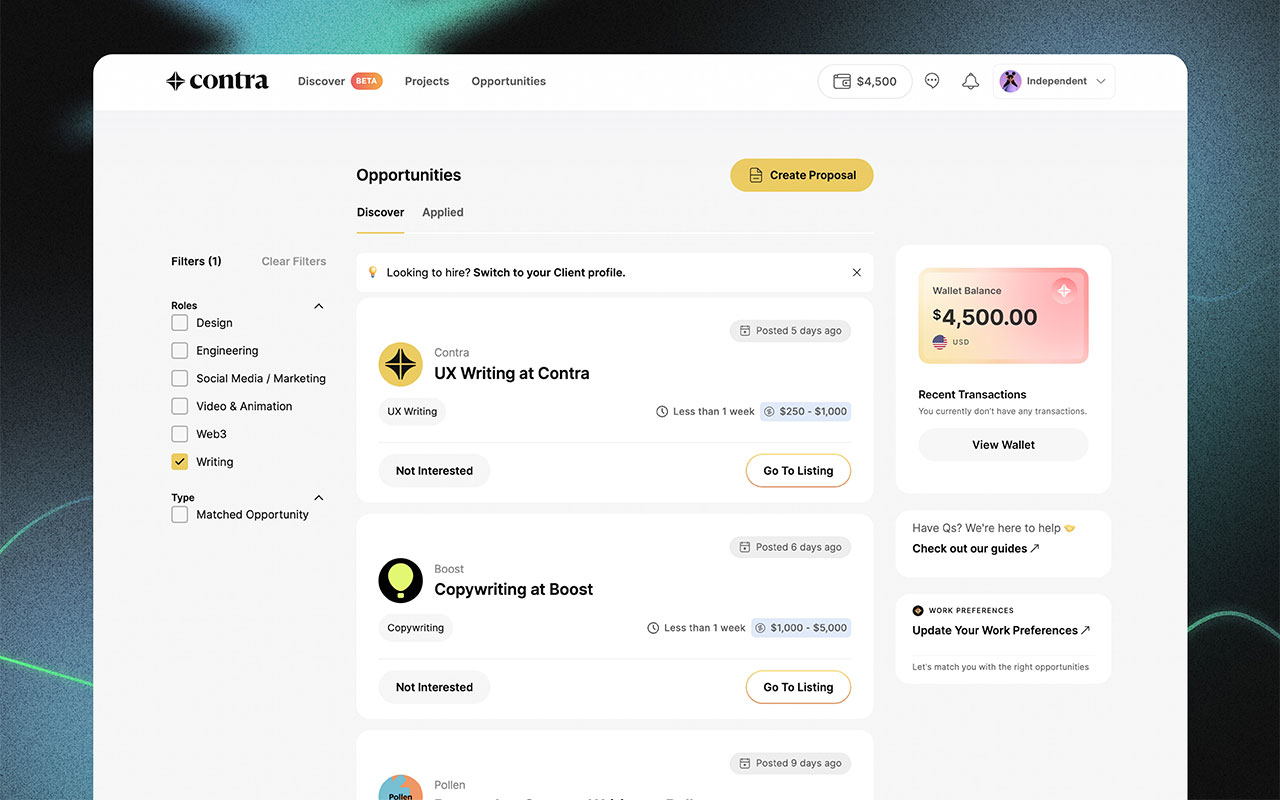Click the US flag USD currency icon

tap(940, 342)
